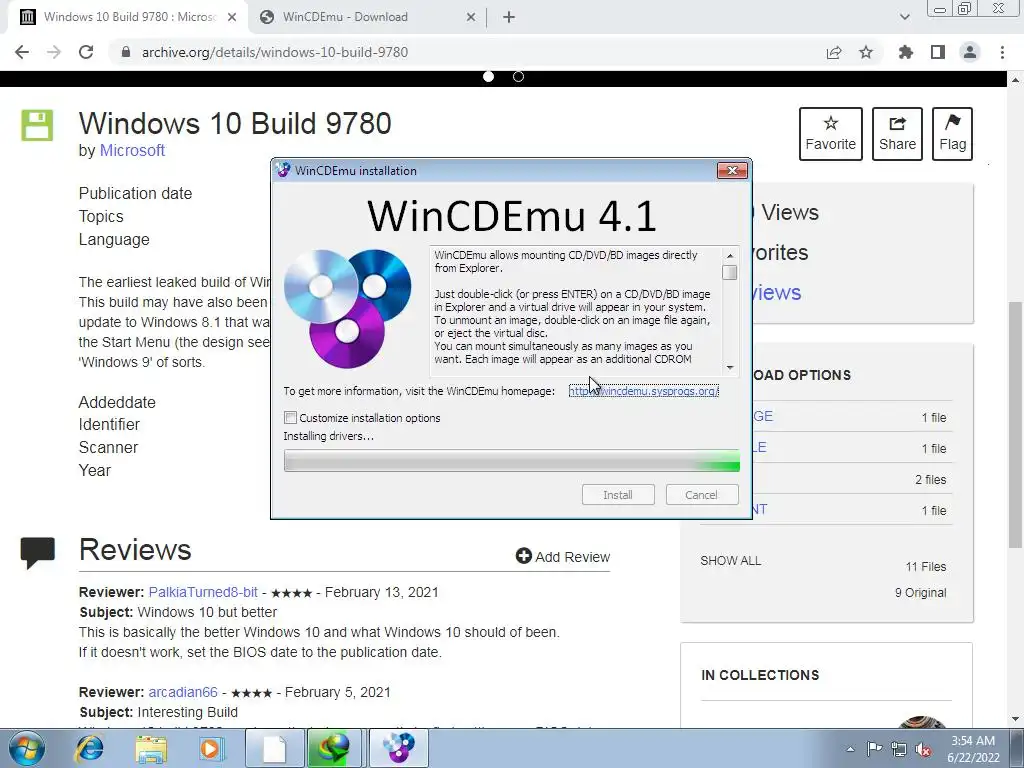Cancel the WinCDEmu installation
The width and height of the screenshot is (1024, 768).
pyautogui.click(x=701, y=495)
